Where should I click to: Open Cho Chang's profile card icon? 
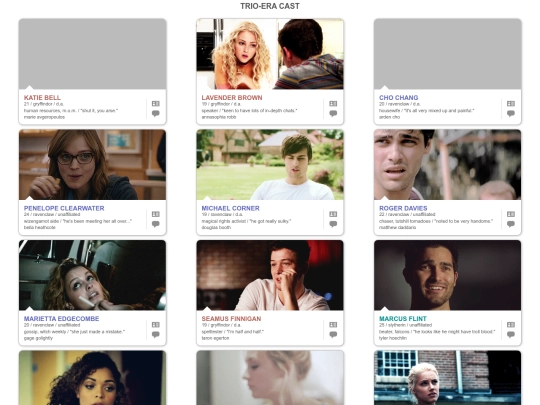pyautogui.click(x=511, y=103)
